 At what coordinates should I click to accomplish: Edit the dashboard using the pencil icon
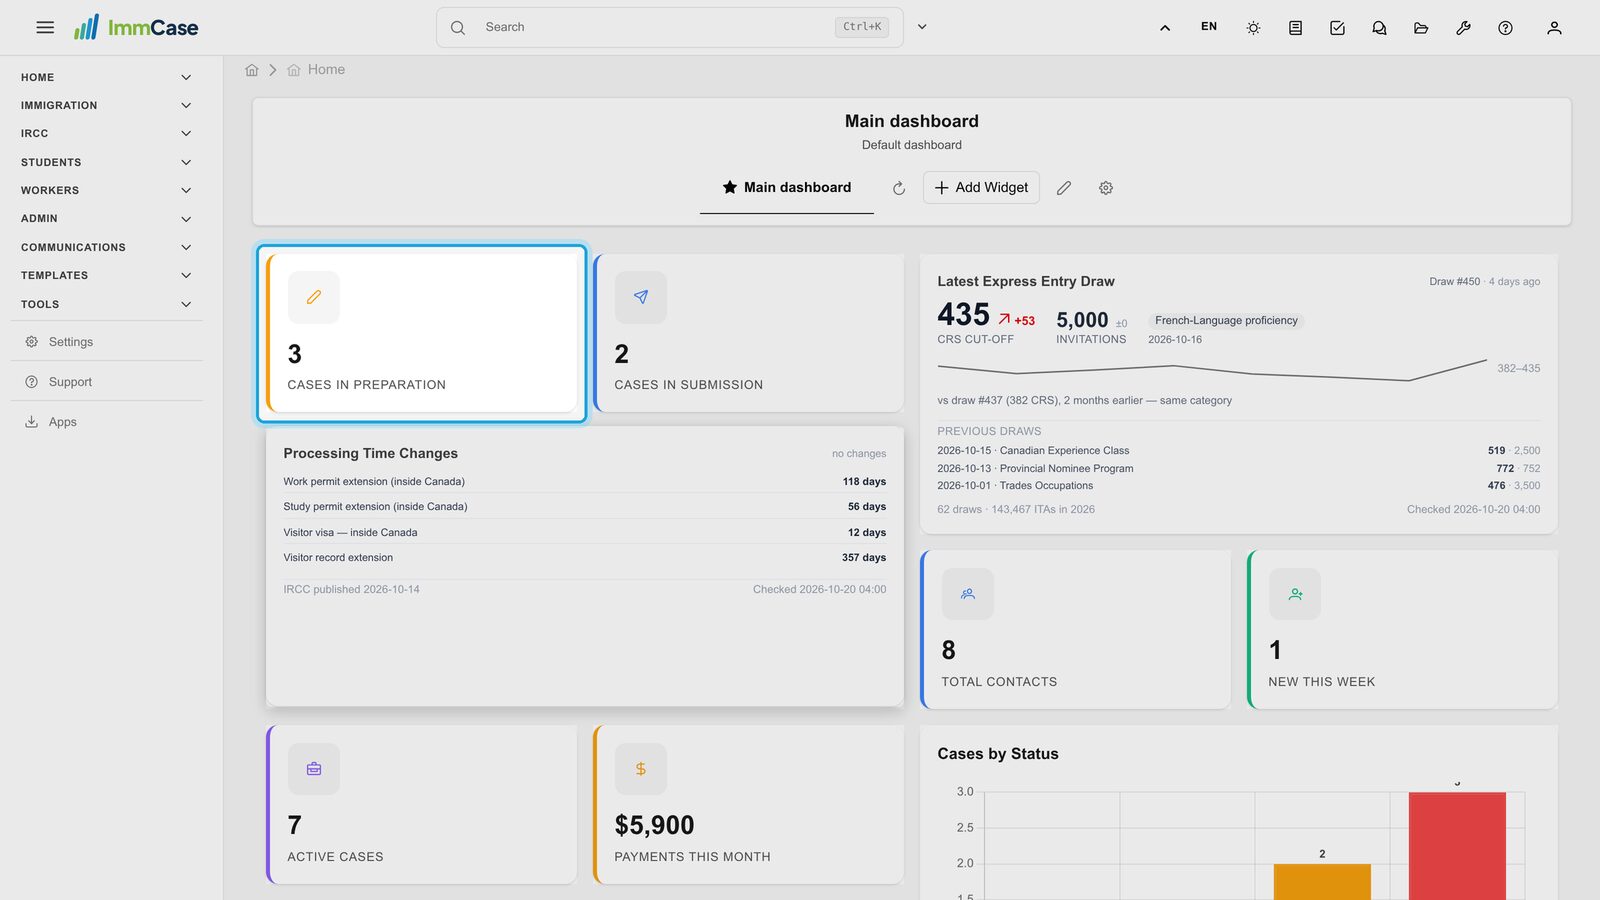click(x=1064, y=188)
